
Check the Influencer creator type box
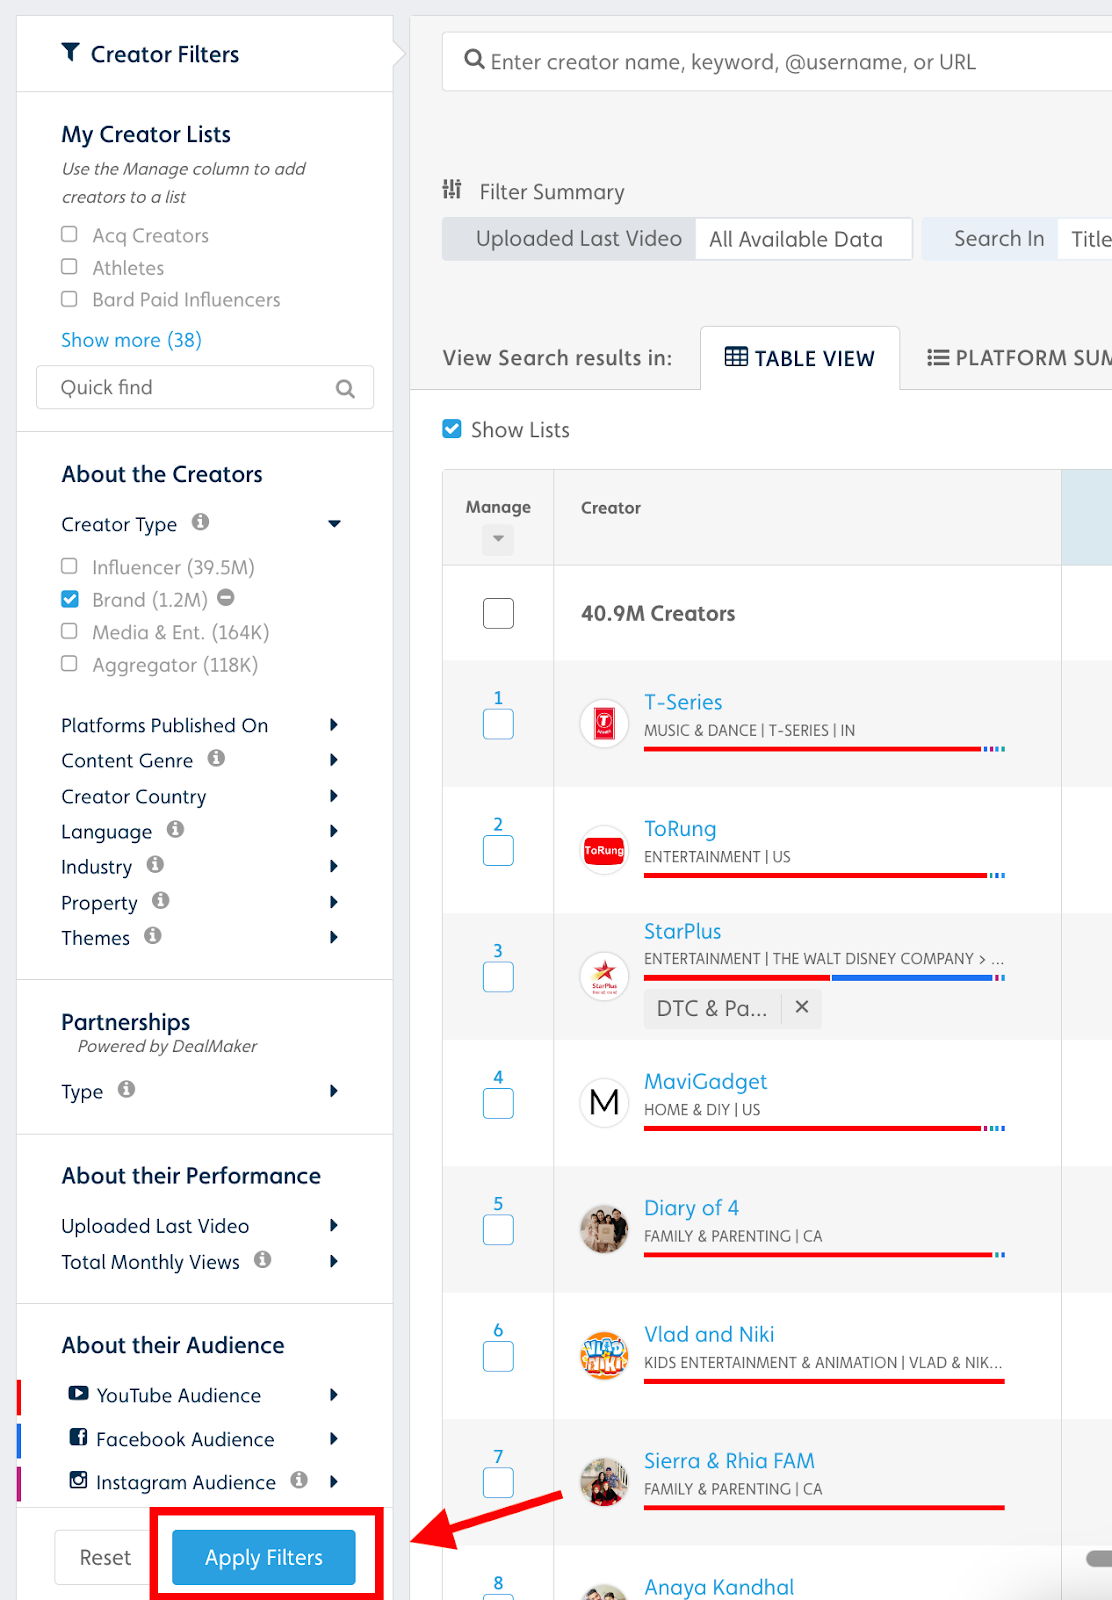[x=69, y=566]
